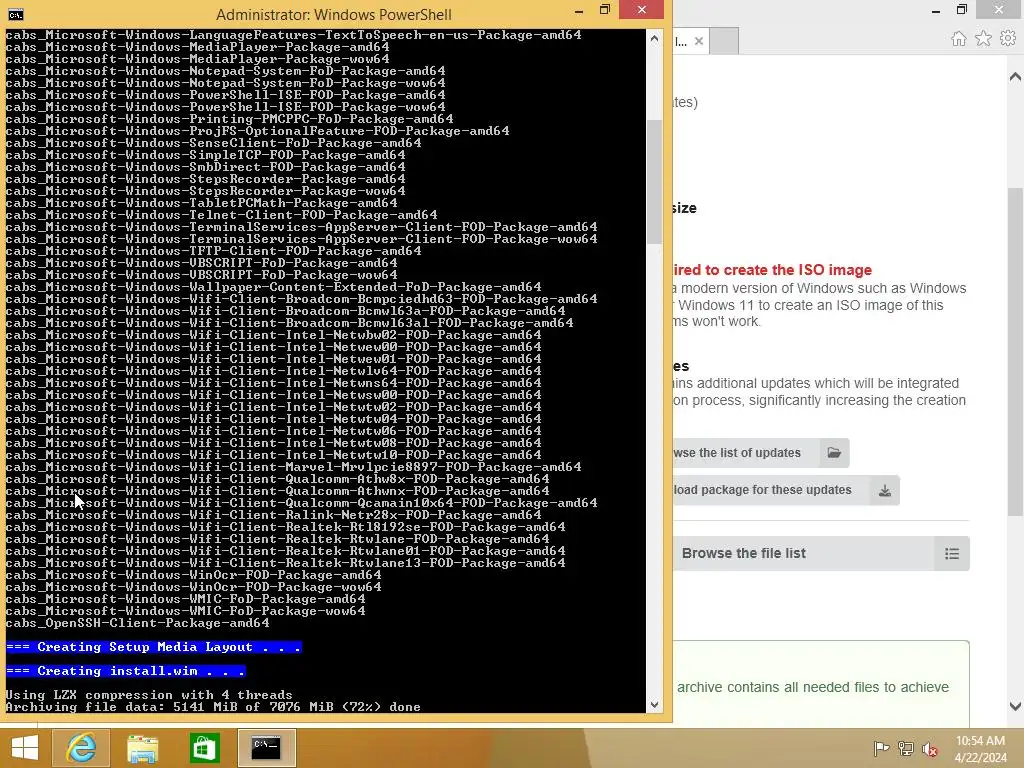Click the WinOcr-FOD-Package-amd64 line
This screenshot has height=768, width=1024.
(x=193, y=575)
